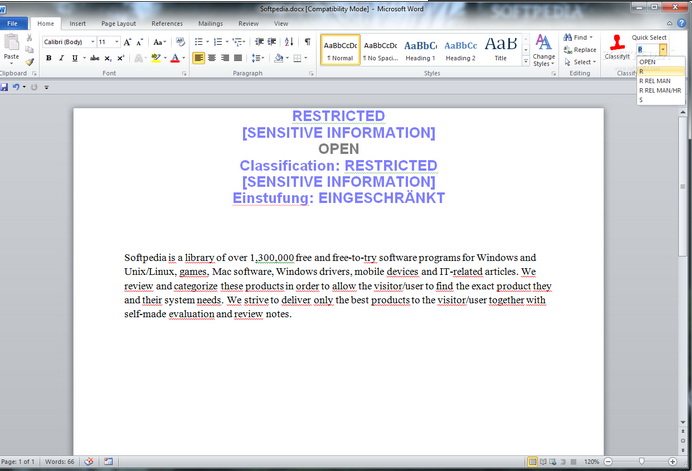The image size is (692, 471).
Task: Click the Grow Font icon
Action: click(127, 42)
